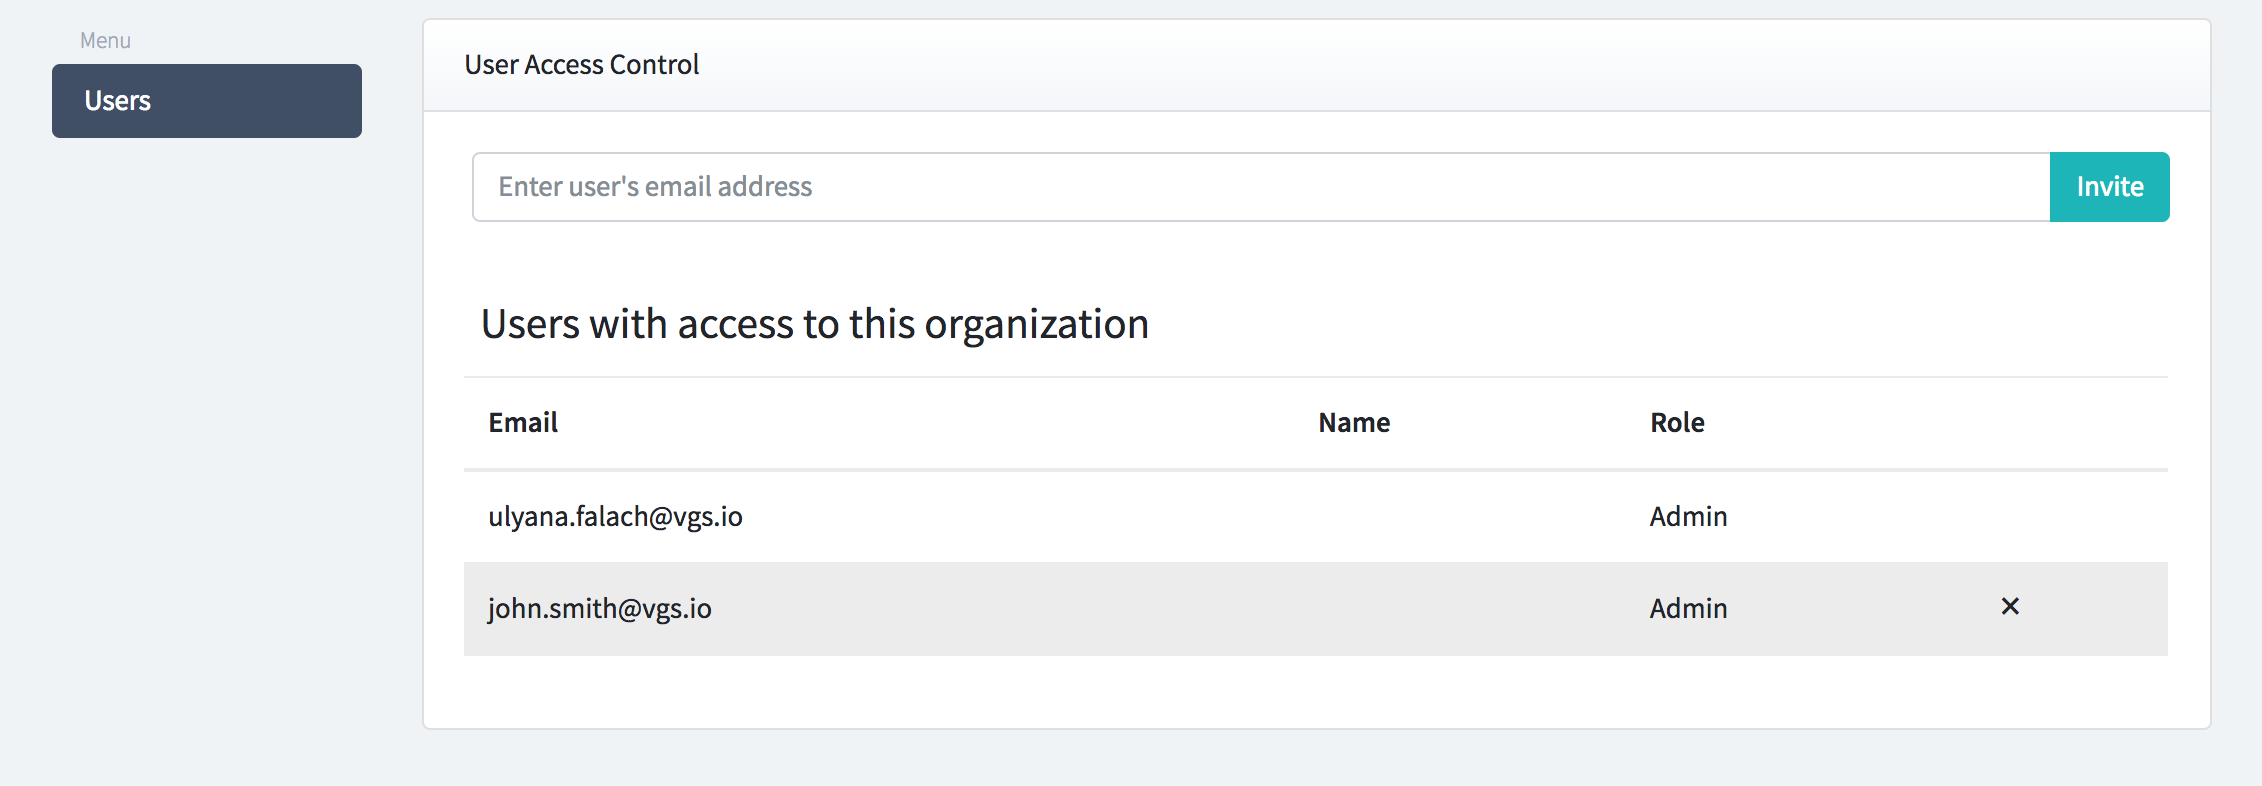Click the Name column header

(1354, 422)
